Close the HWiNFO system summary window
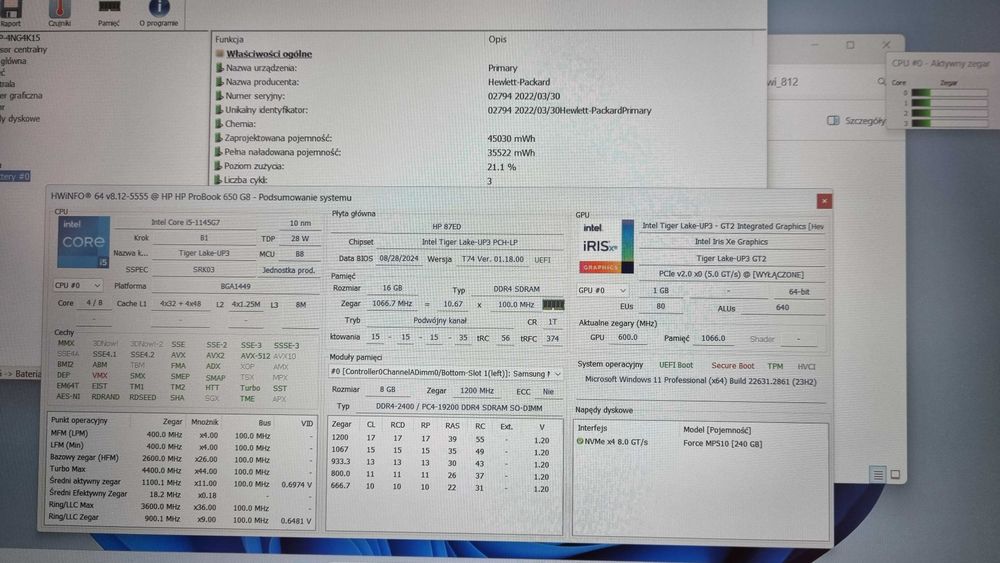Screen dimensions: 1000x563 click(824, 201)
